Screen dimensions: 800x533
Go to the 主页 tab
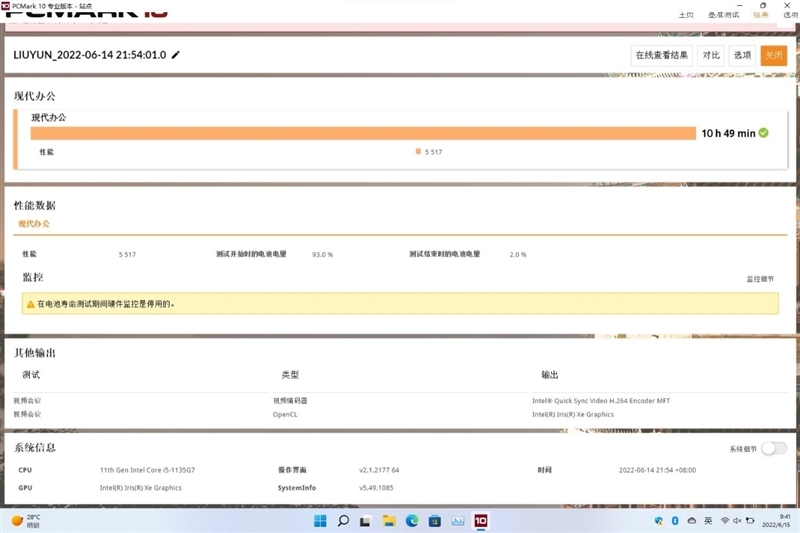[x=686, y=15]
